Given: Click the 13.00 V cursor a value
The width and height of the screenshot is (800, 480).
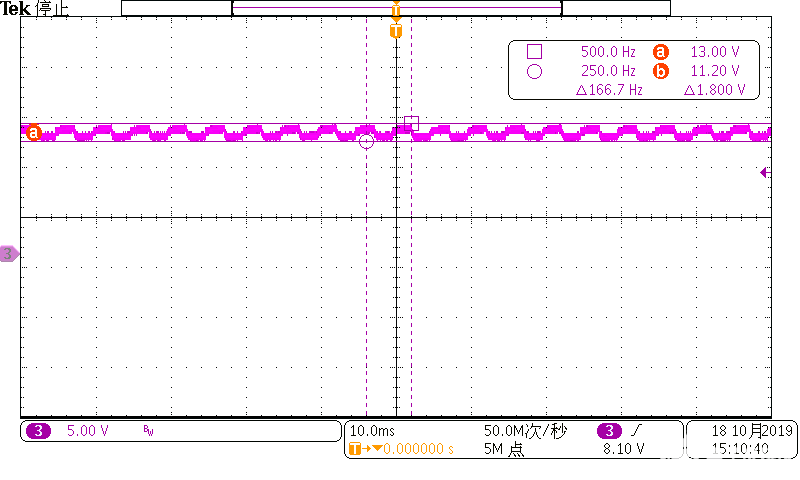Looking at the screenshot, I should point(715,52).
